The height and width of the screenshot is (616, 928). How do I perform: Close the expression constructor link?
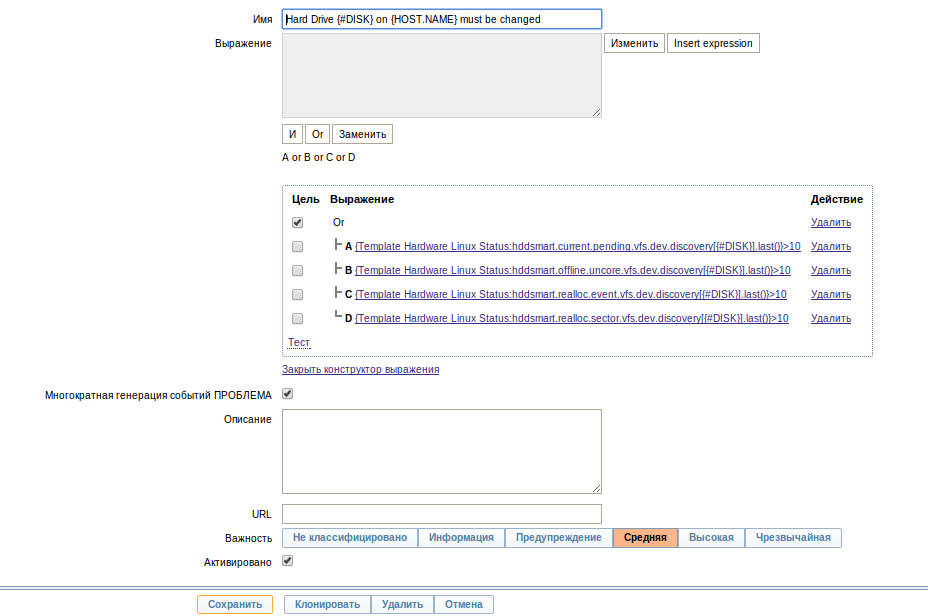[x=360, y=369]
